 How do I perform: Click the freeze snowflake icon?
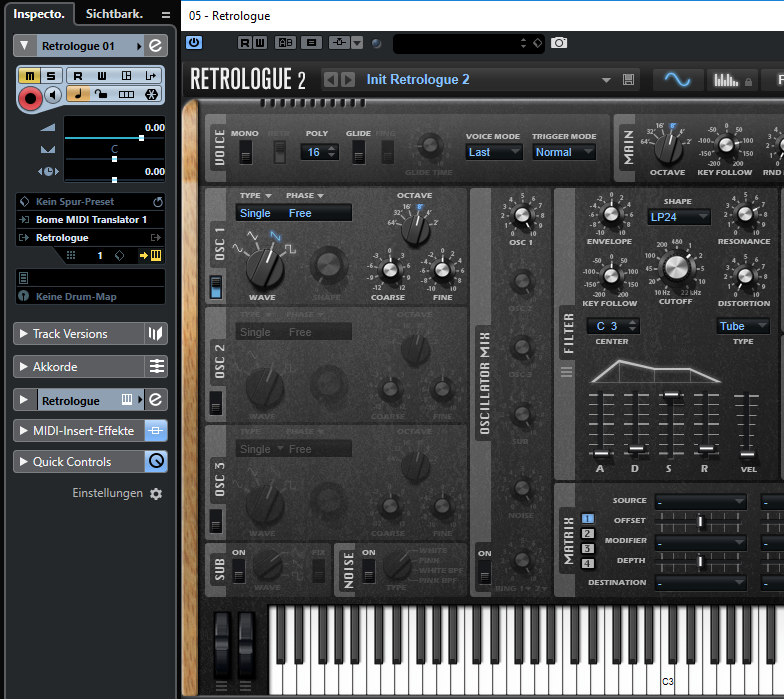coord(151,94)
